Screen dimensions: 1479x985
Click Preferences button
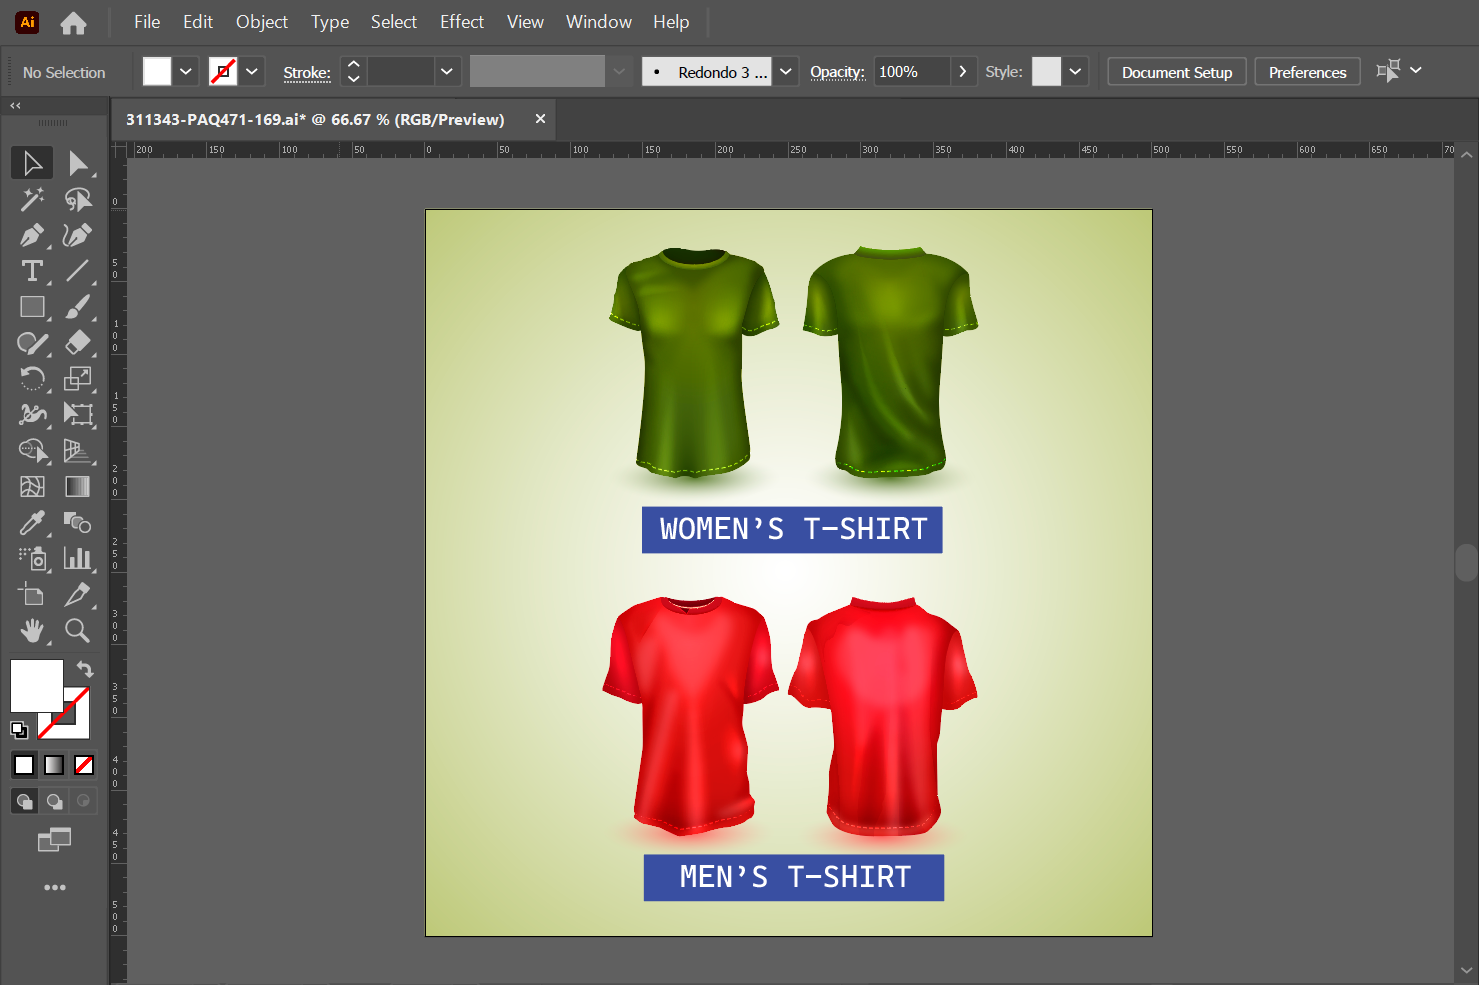pos(1307,72)
